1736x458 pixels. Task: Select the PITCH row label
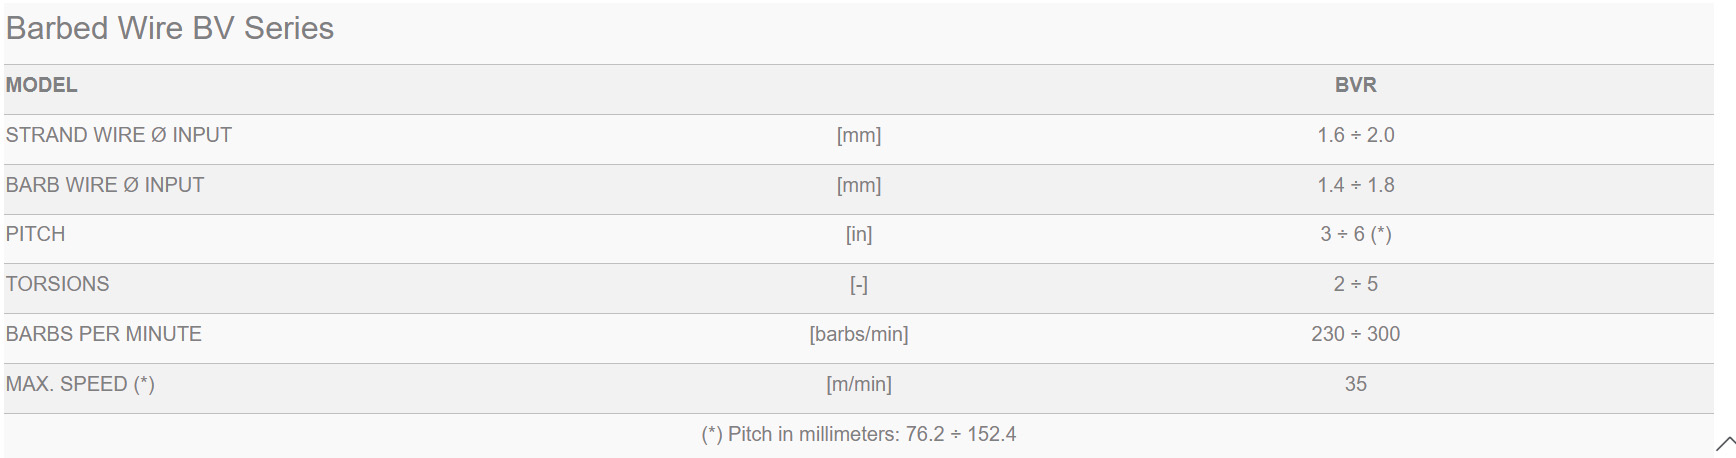pos(35,234)
